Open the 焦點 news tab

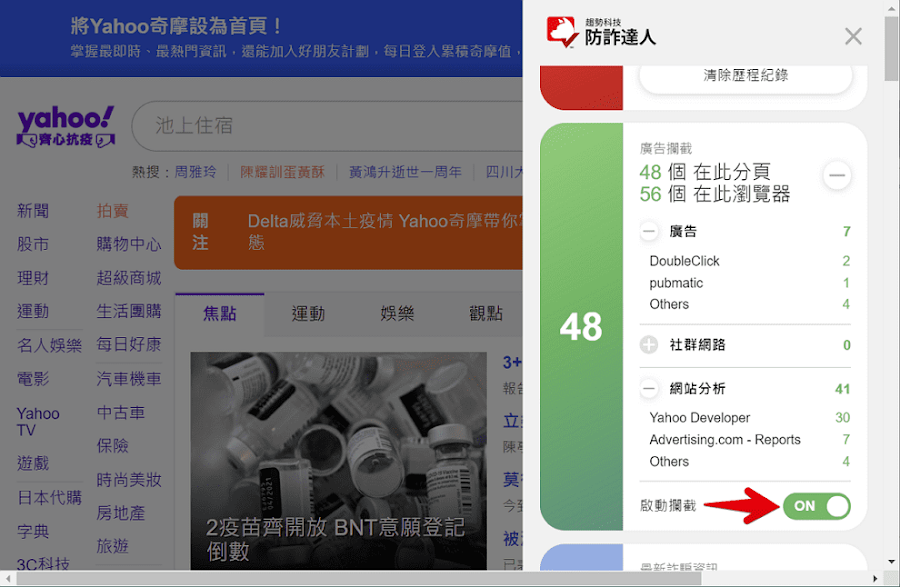(x=220, y=313)
